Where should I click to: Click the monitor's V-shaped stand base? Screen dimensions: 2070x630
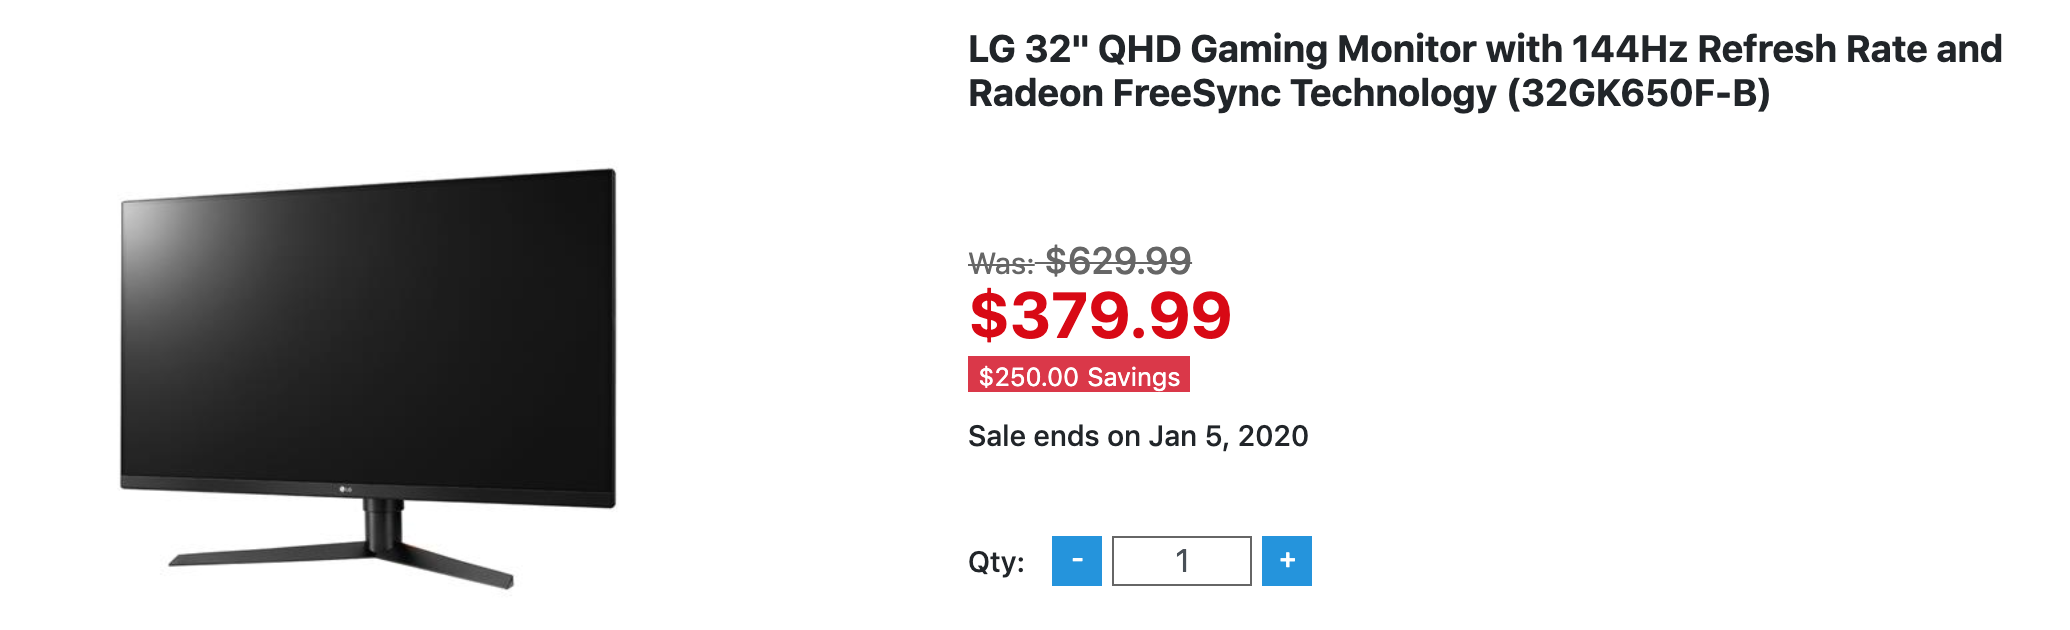tap(340, 562)
